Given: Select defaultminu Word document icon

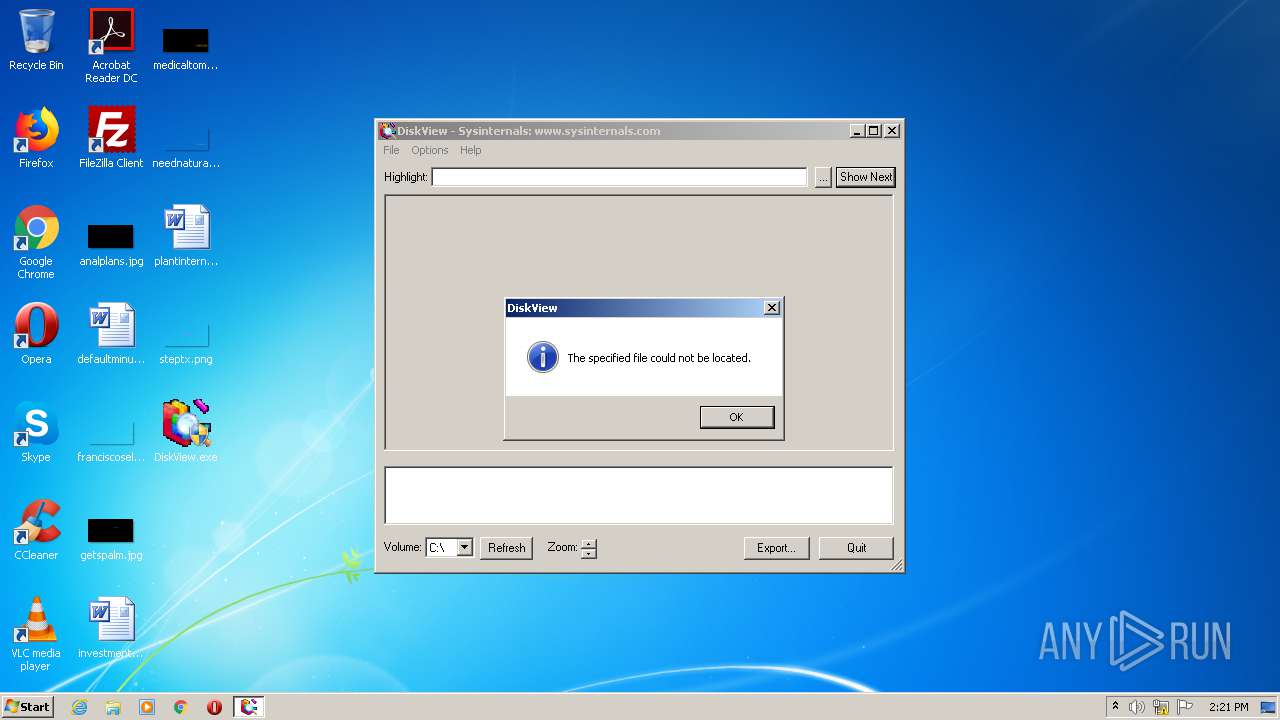Looking at the screenshot, I should pyautogui.click(x=111, y=334).
